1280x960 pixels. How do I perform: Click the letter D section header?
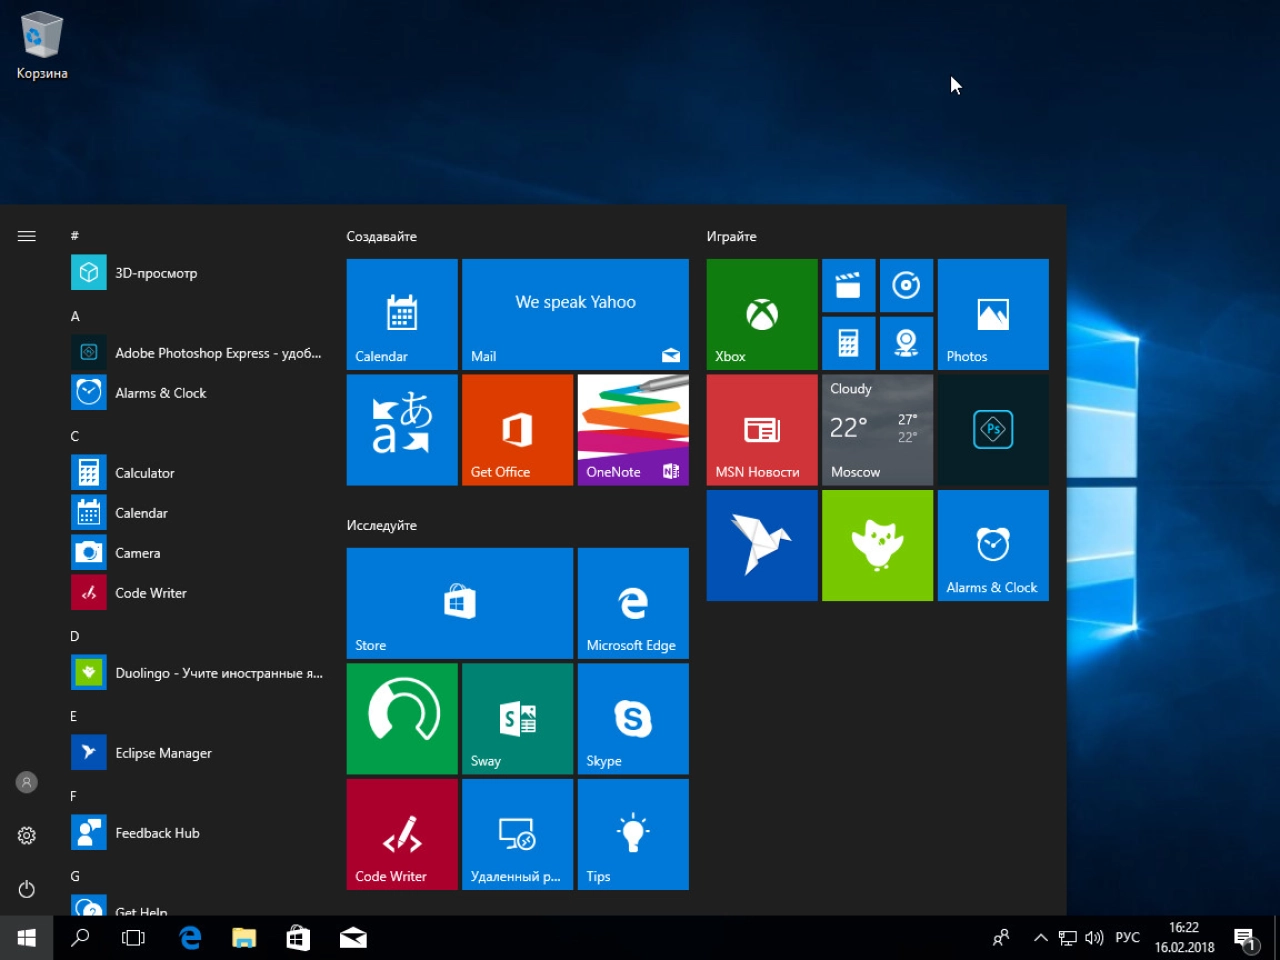point(74,636)
